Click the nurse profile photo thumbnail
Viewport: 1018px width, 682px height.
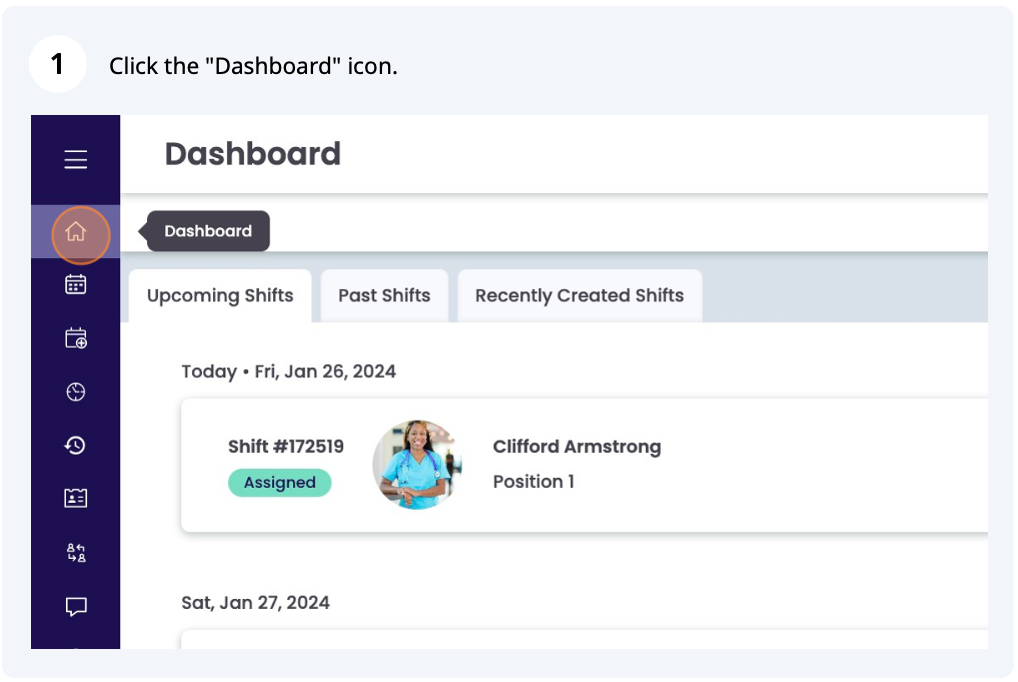click(417, 465)
